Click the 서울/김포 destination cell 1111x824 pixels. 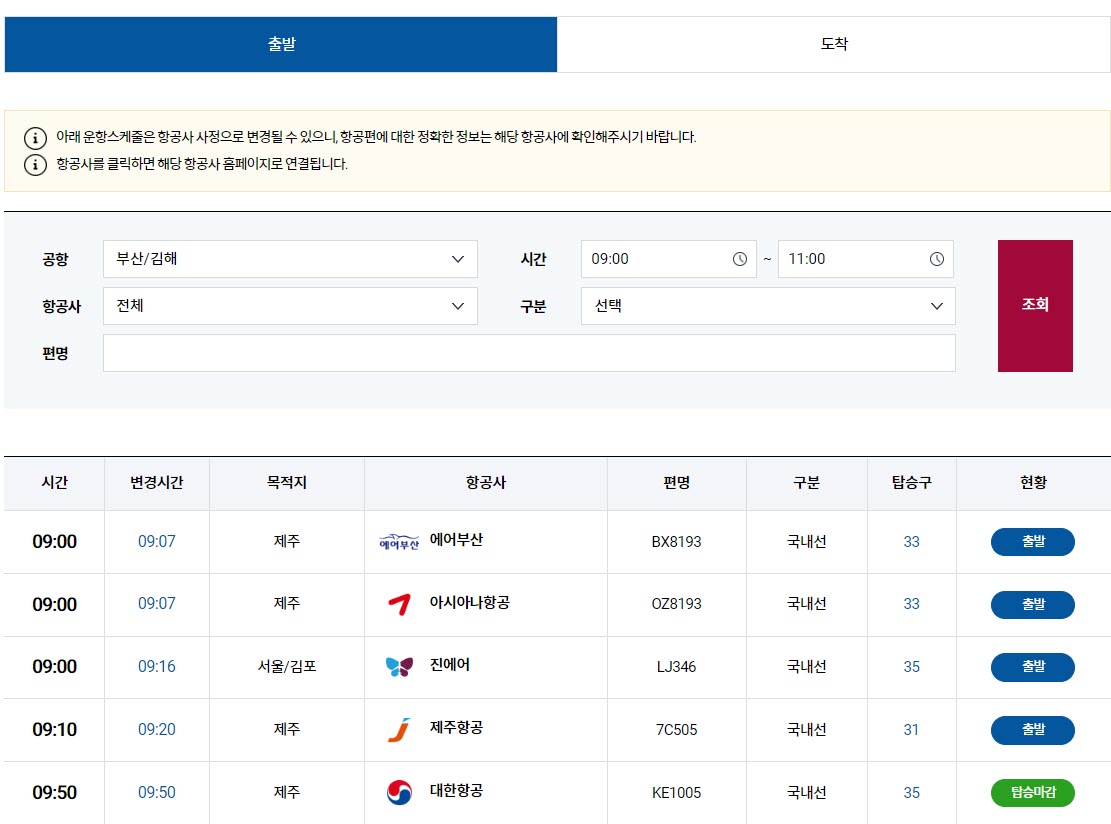287,667
